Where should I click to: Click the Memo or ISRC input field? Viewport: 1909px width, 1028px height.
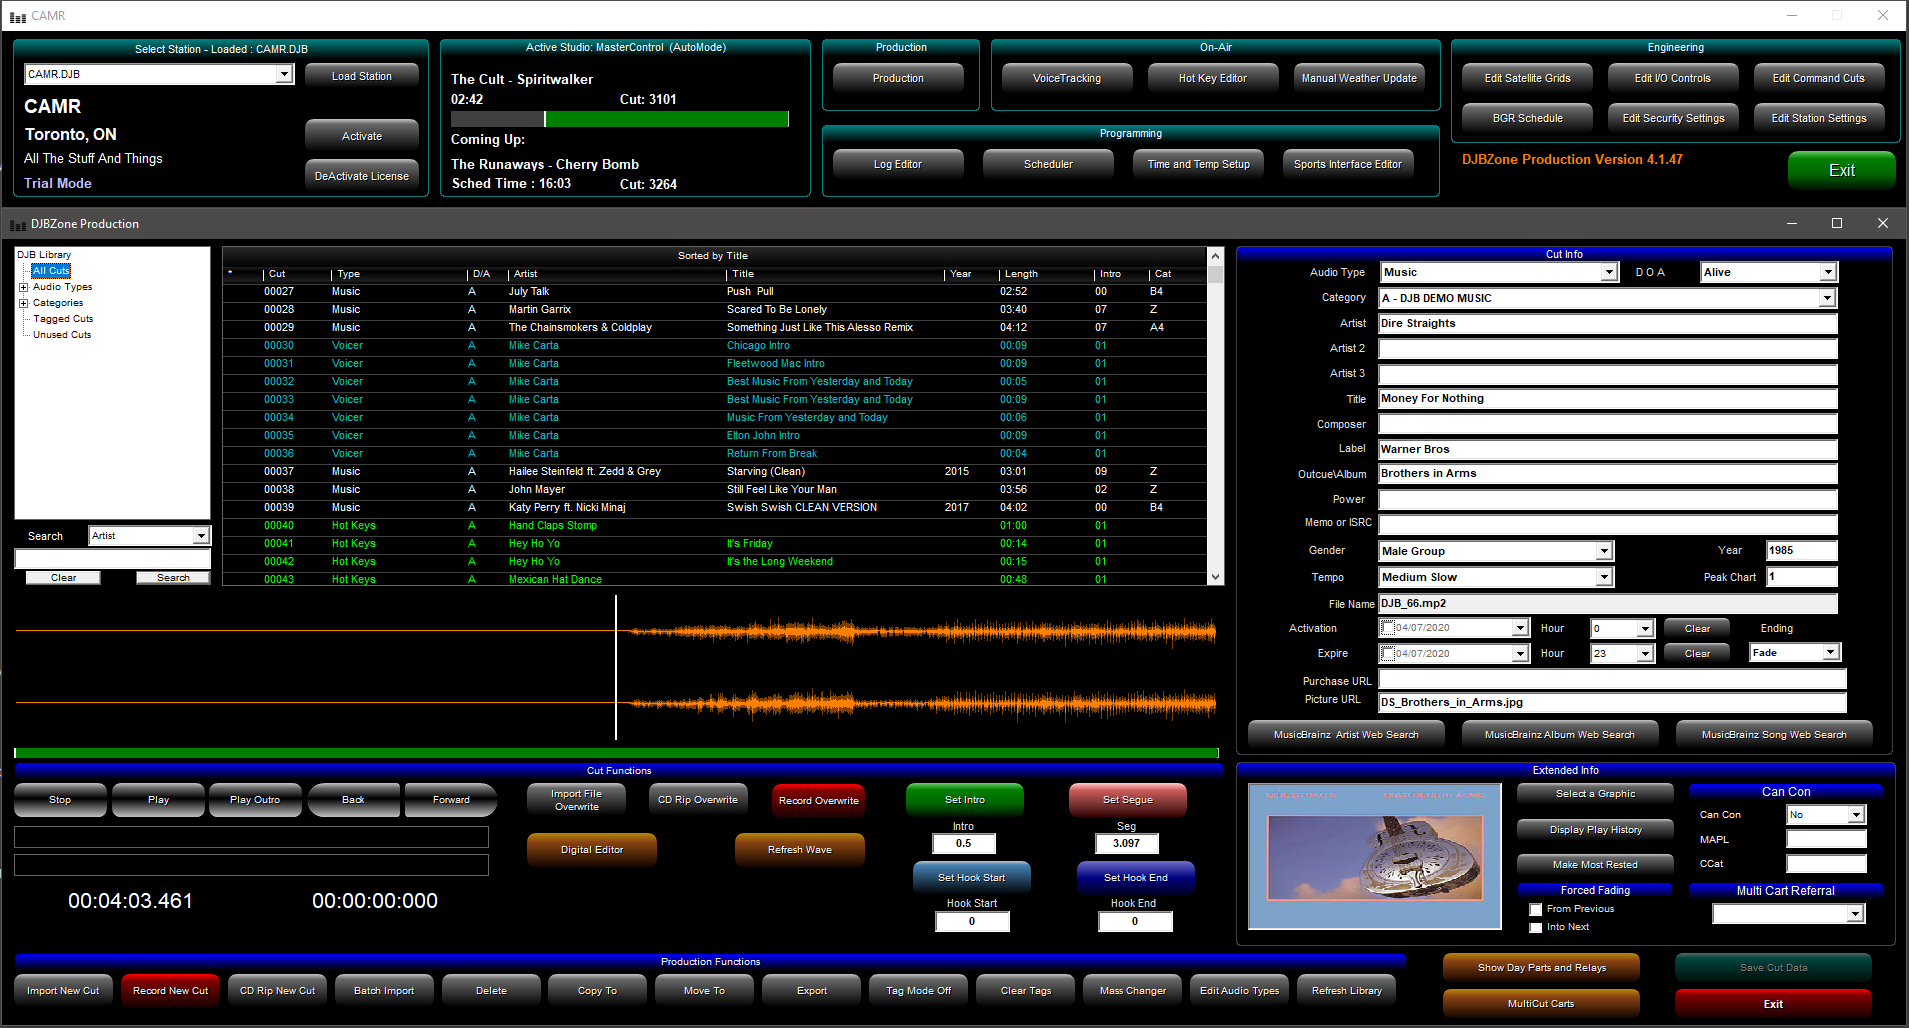(1607, 524)
